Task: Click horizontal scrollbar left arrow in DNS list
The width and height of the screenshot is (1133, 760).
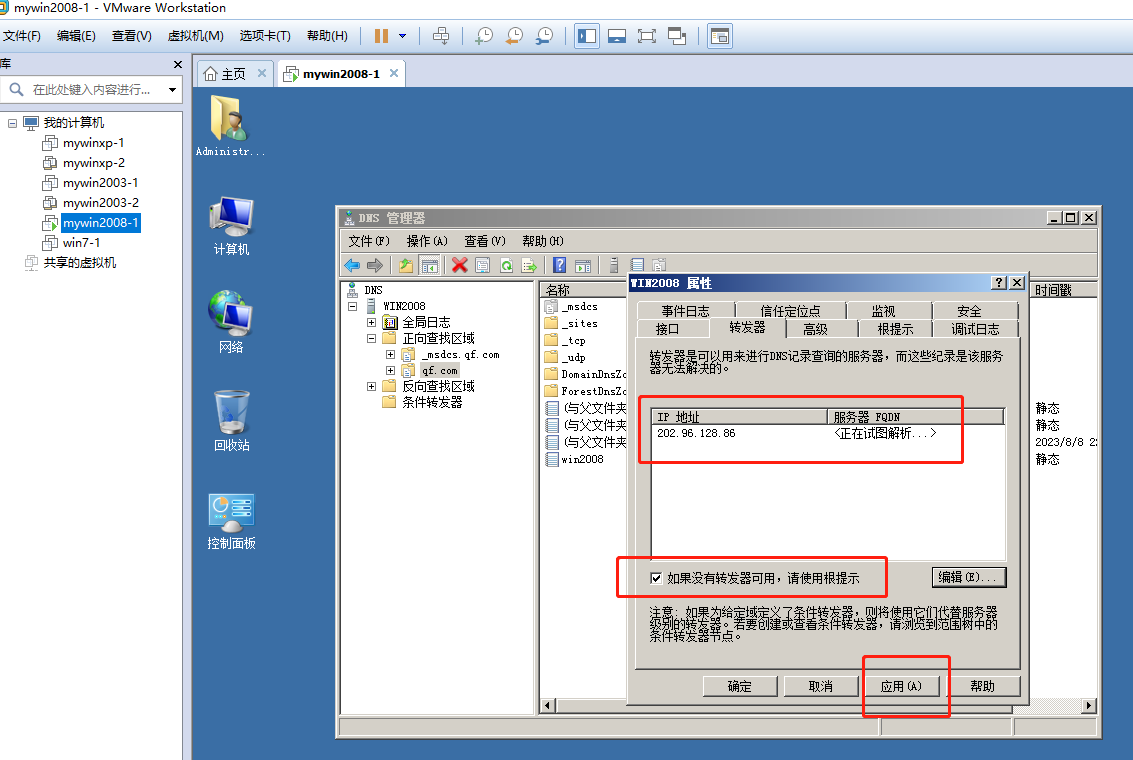Action: tap(547, 706)
